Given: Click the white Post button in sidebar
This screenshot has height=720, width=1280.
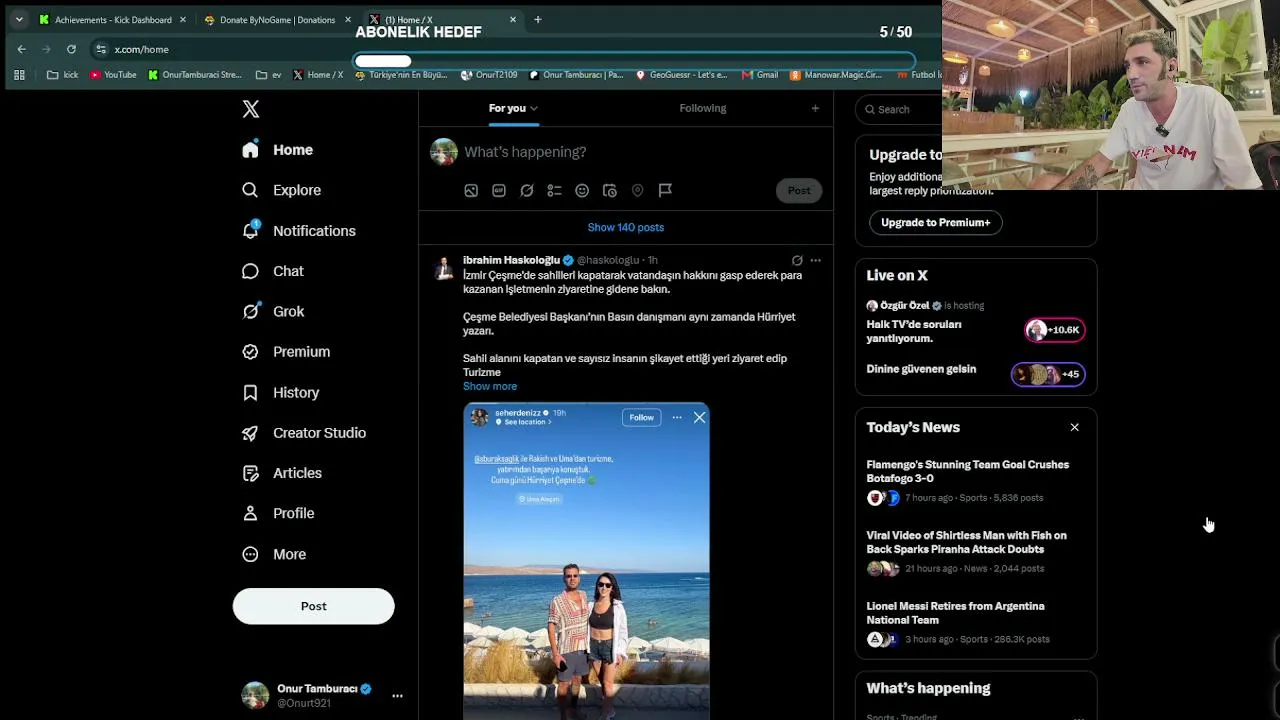Looking at the screenshot, I should coord(314,606).
